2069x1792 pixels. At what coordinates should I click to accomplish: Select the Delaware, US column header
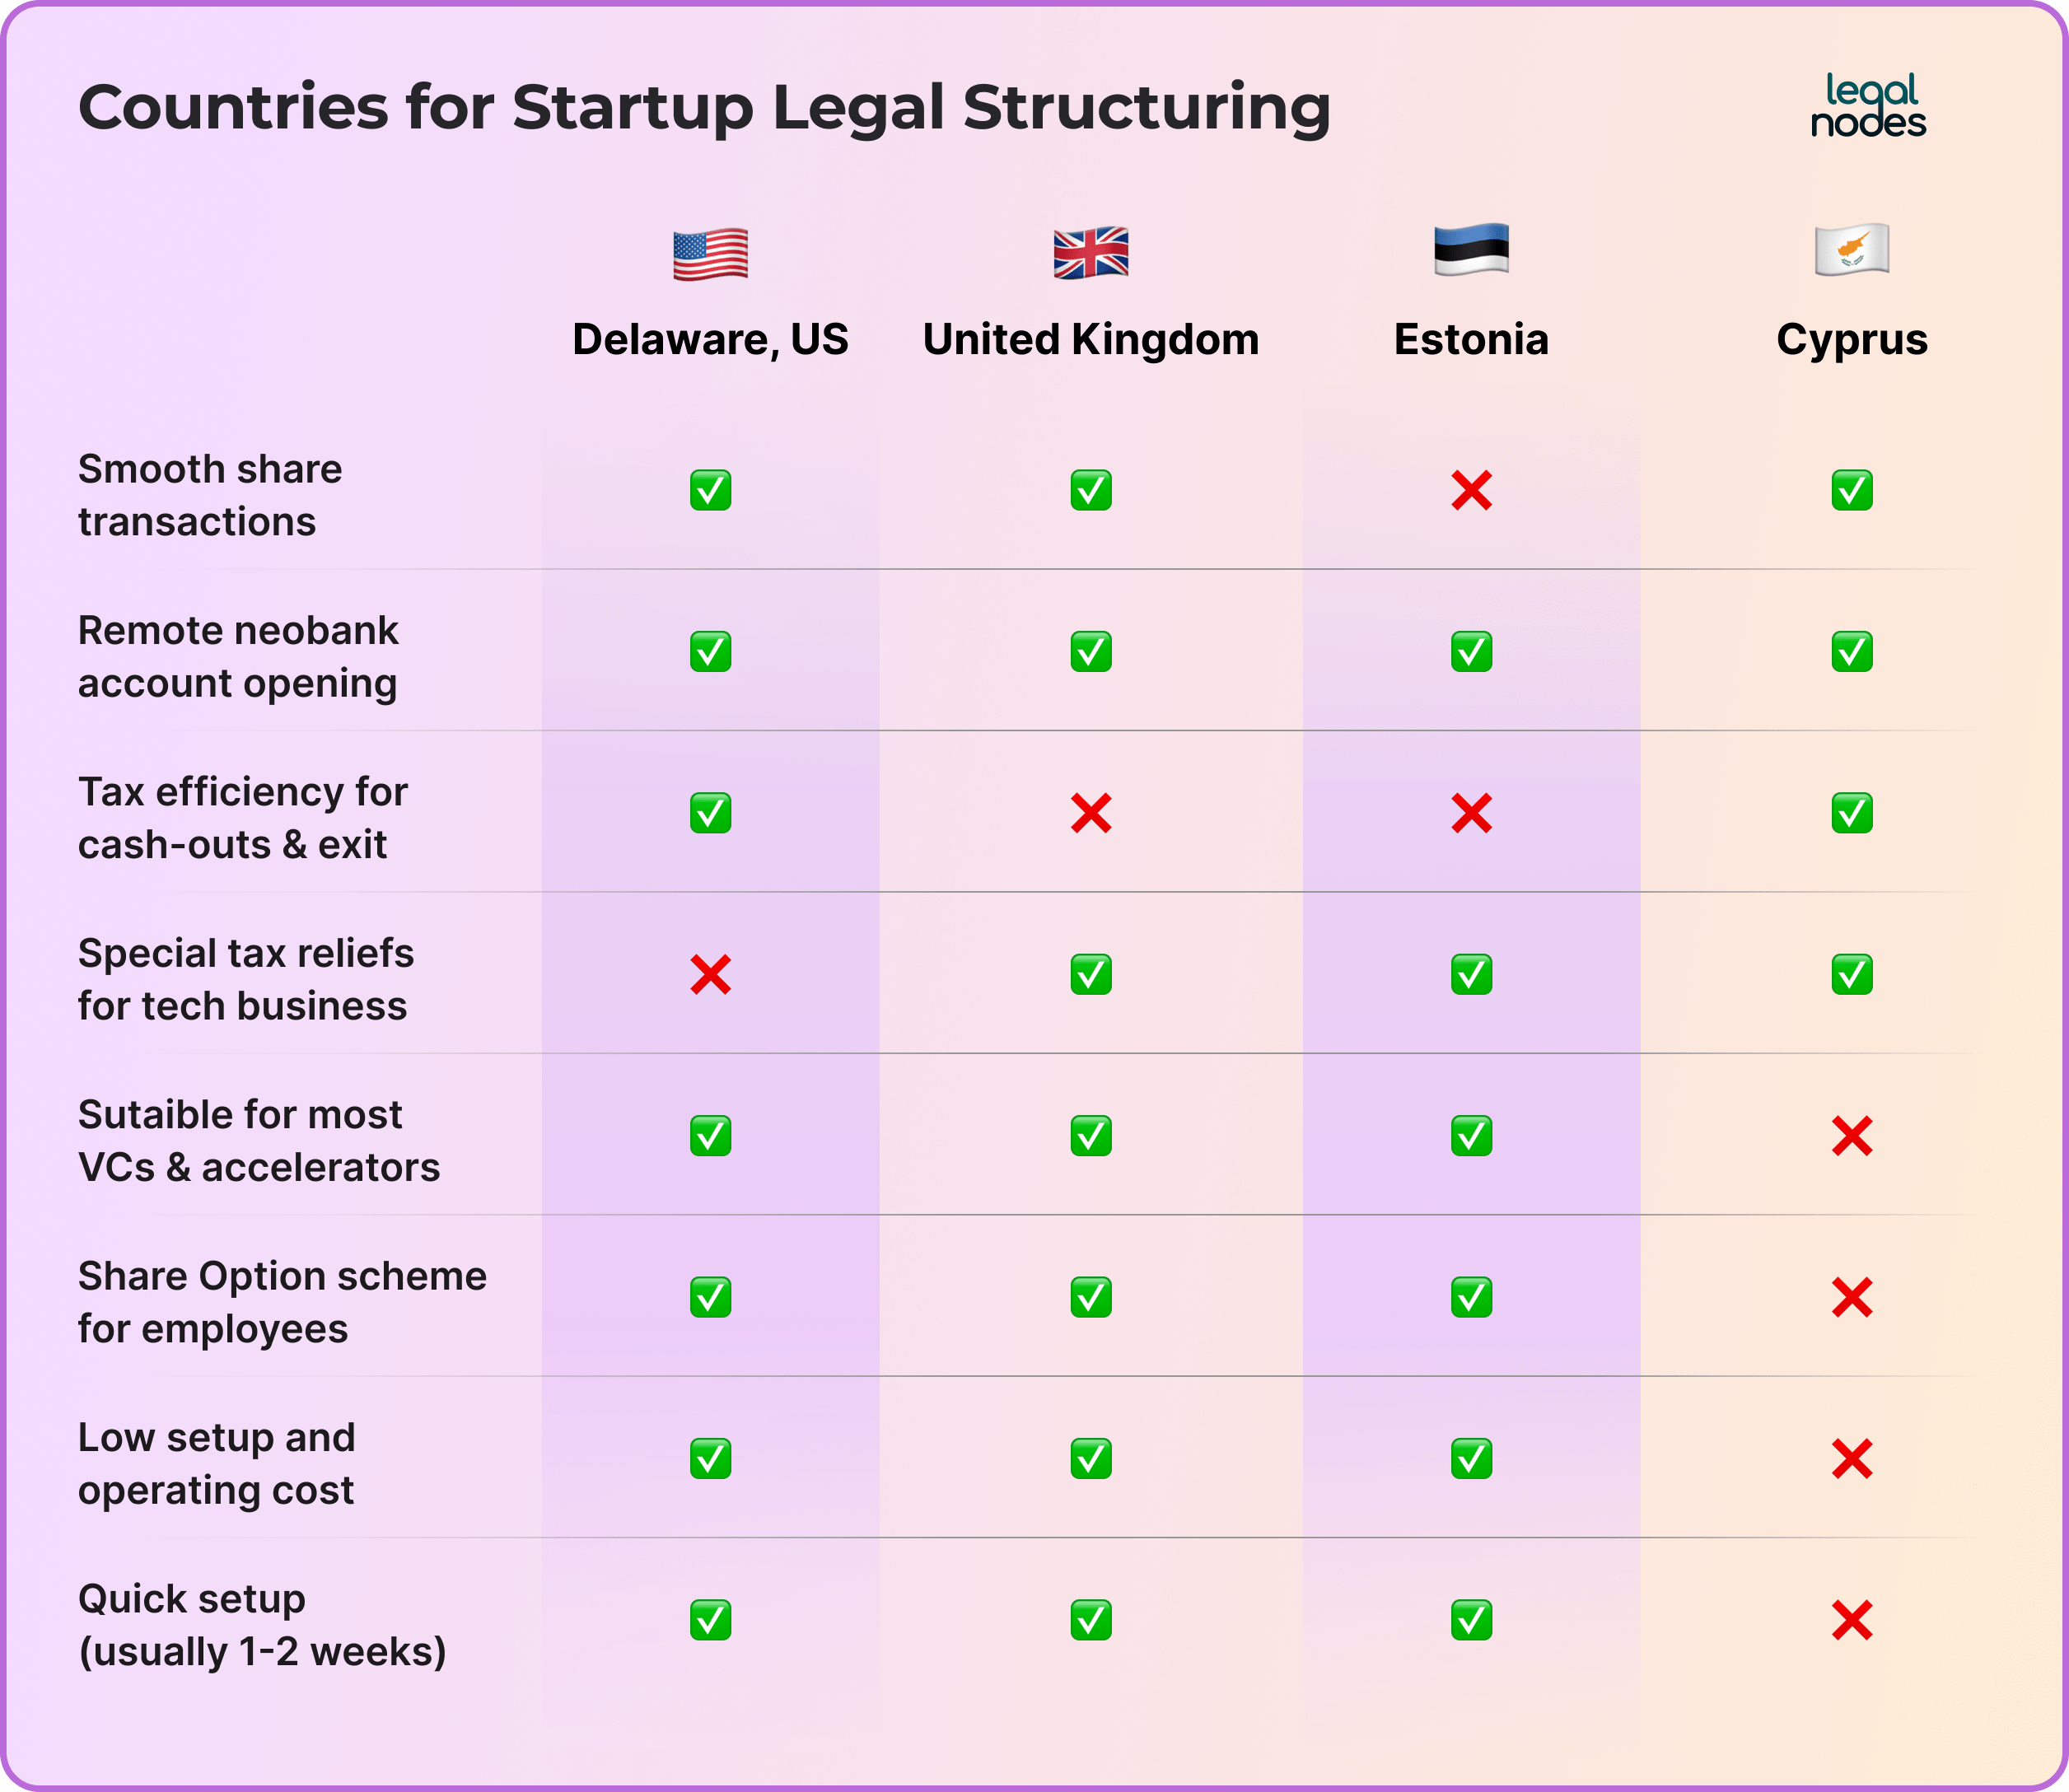click(710, 340)
